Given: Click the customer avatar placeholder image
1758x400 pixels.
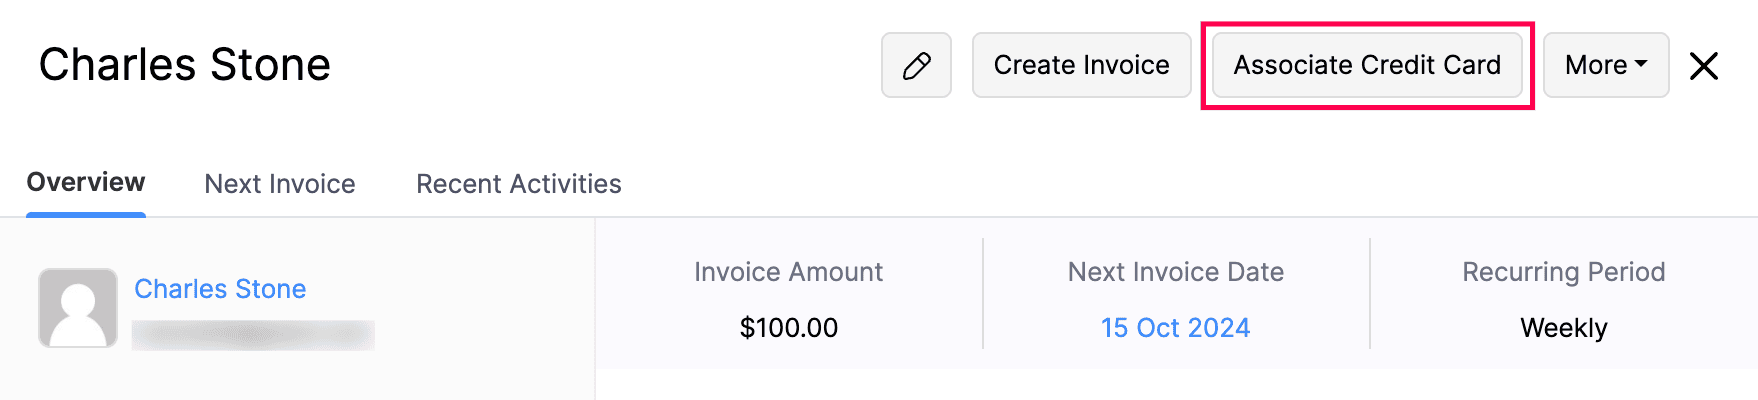Looking at the screenshot, I should [78, 308].
